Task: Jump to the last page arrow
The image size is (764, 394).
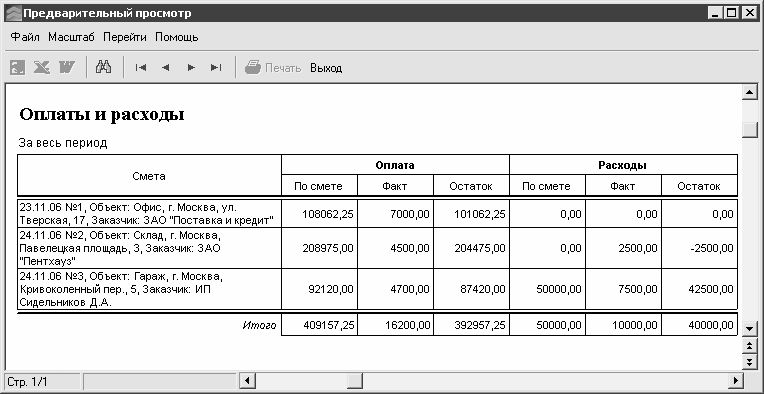Action: 216,68
